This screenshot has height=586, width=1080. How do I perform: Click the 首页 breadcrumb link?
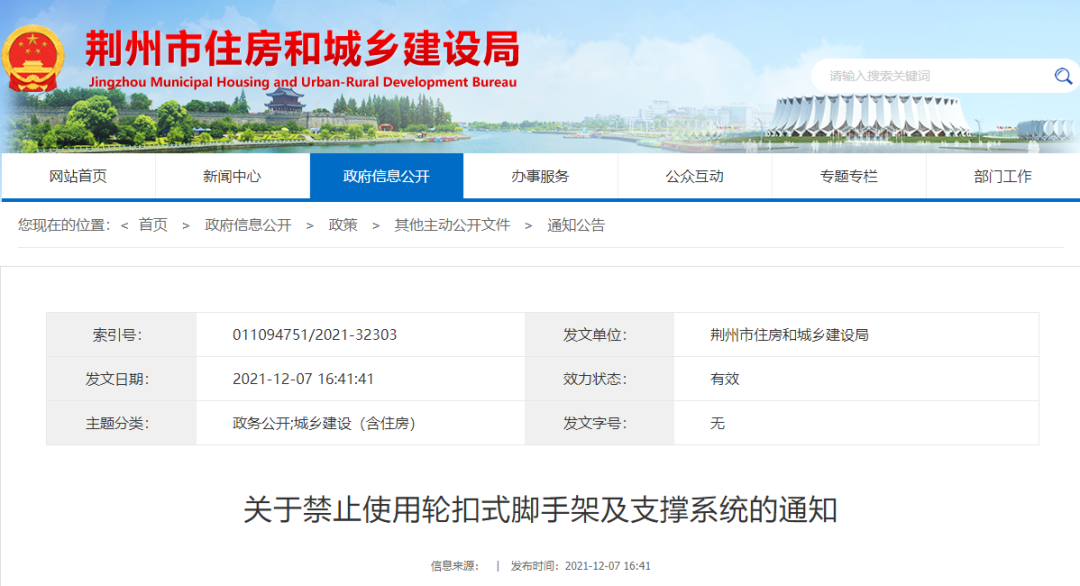(x=153, y=225)
